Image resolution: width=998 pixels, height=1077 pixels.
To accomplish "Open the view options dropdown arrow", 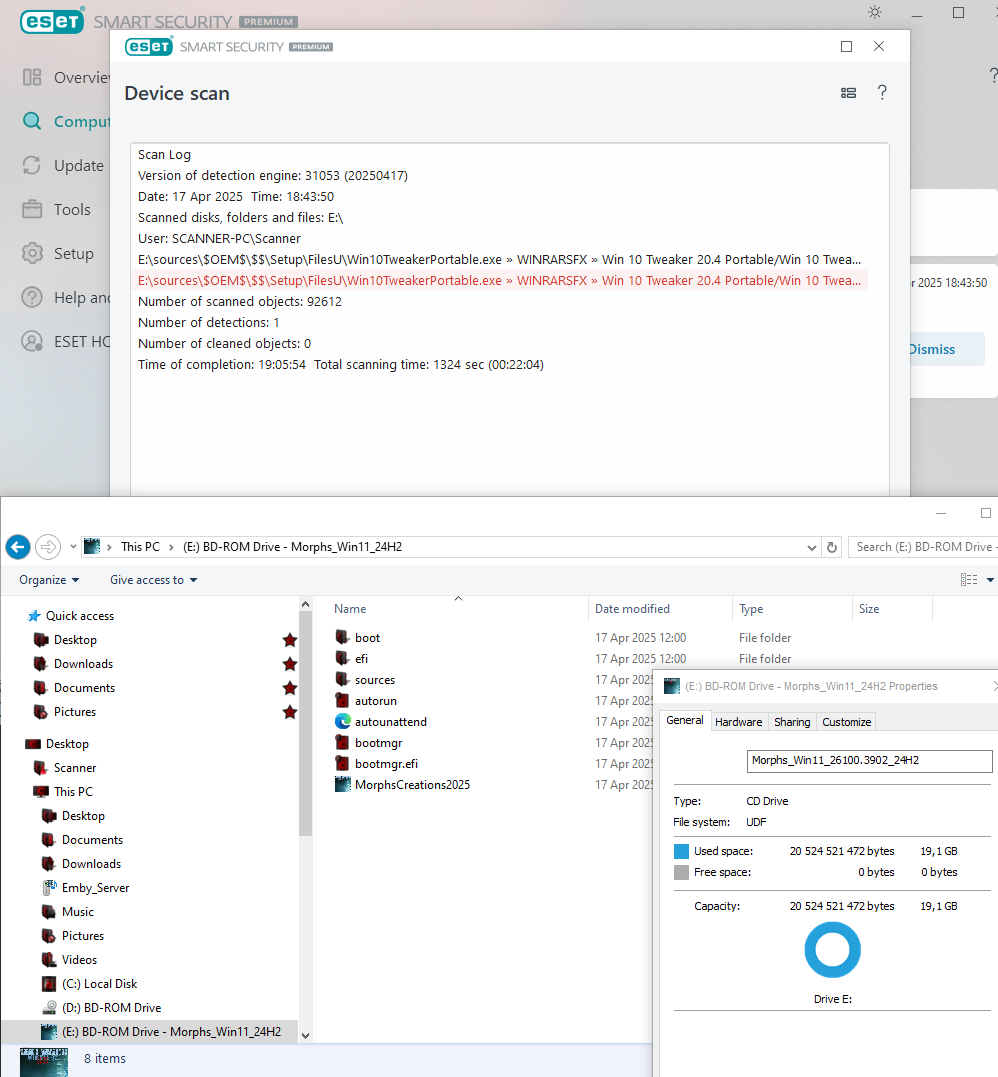I will (x=990, y=580).
